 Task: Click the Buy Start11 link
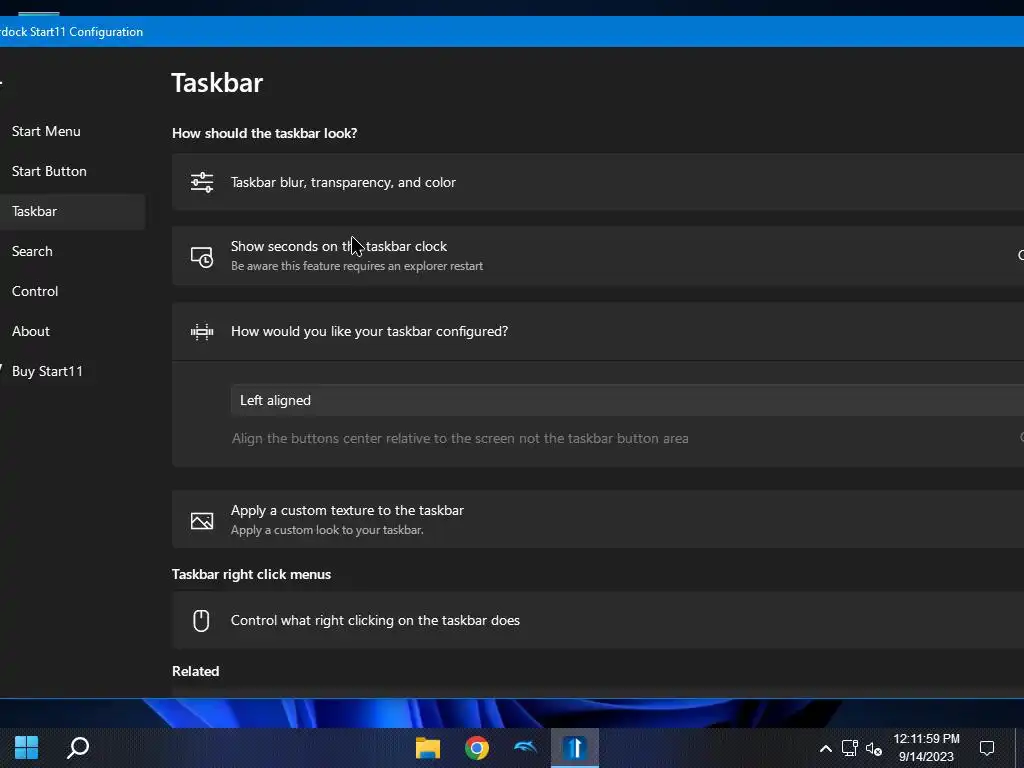47,371
